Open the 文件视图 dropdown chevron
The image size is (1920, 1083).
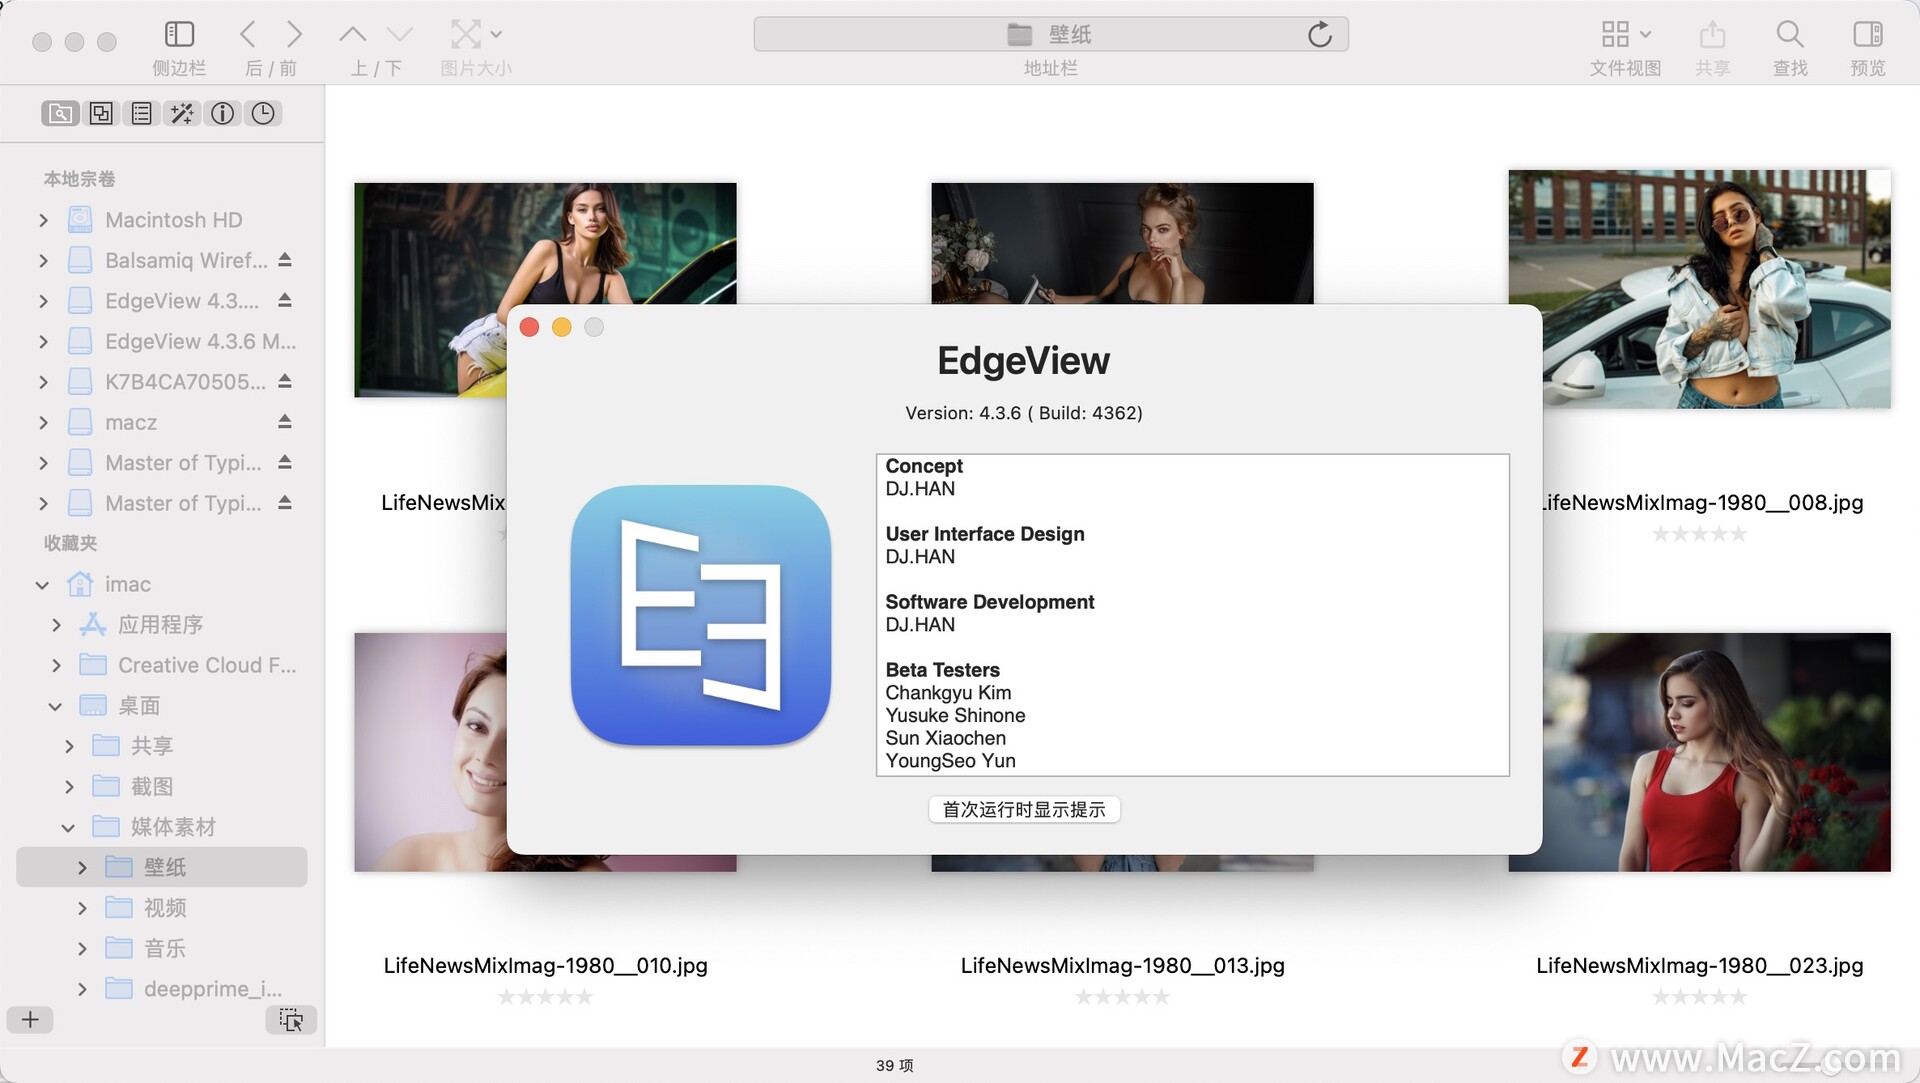pos(1645,34)
